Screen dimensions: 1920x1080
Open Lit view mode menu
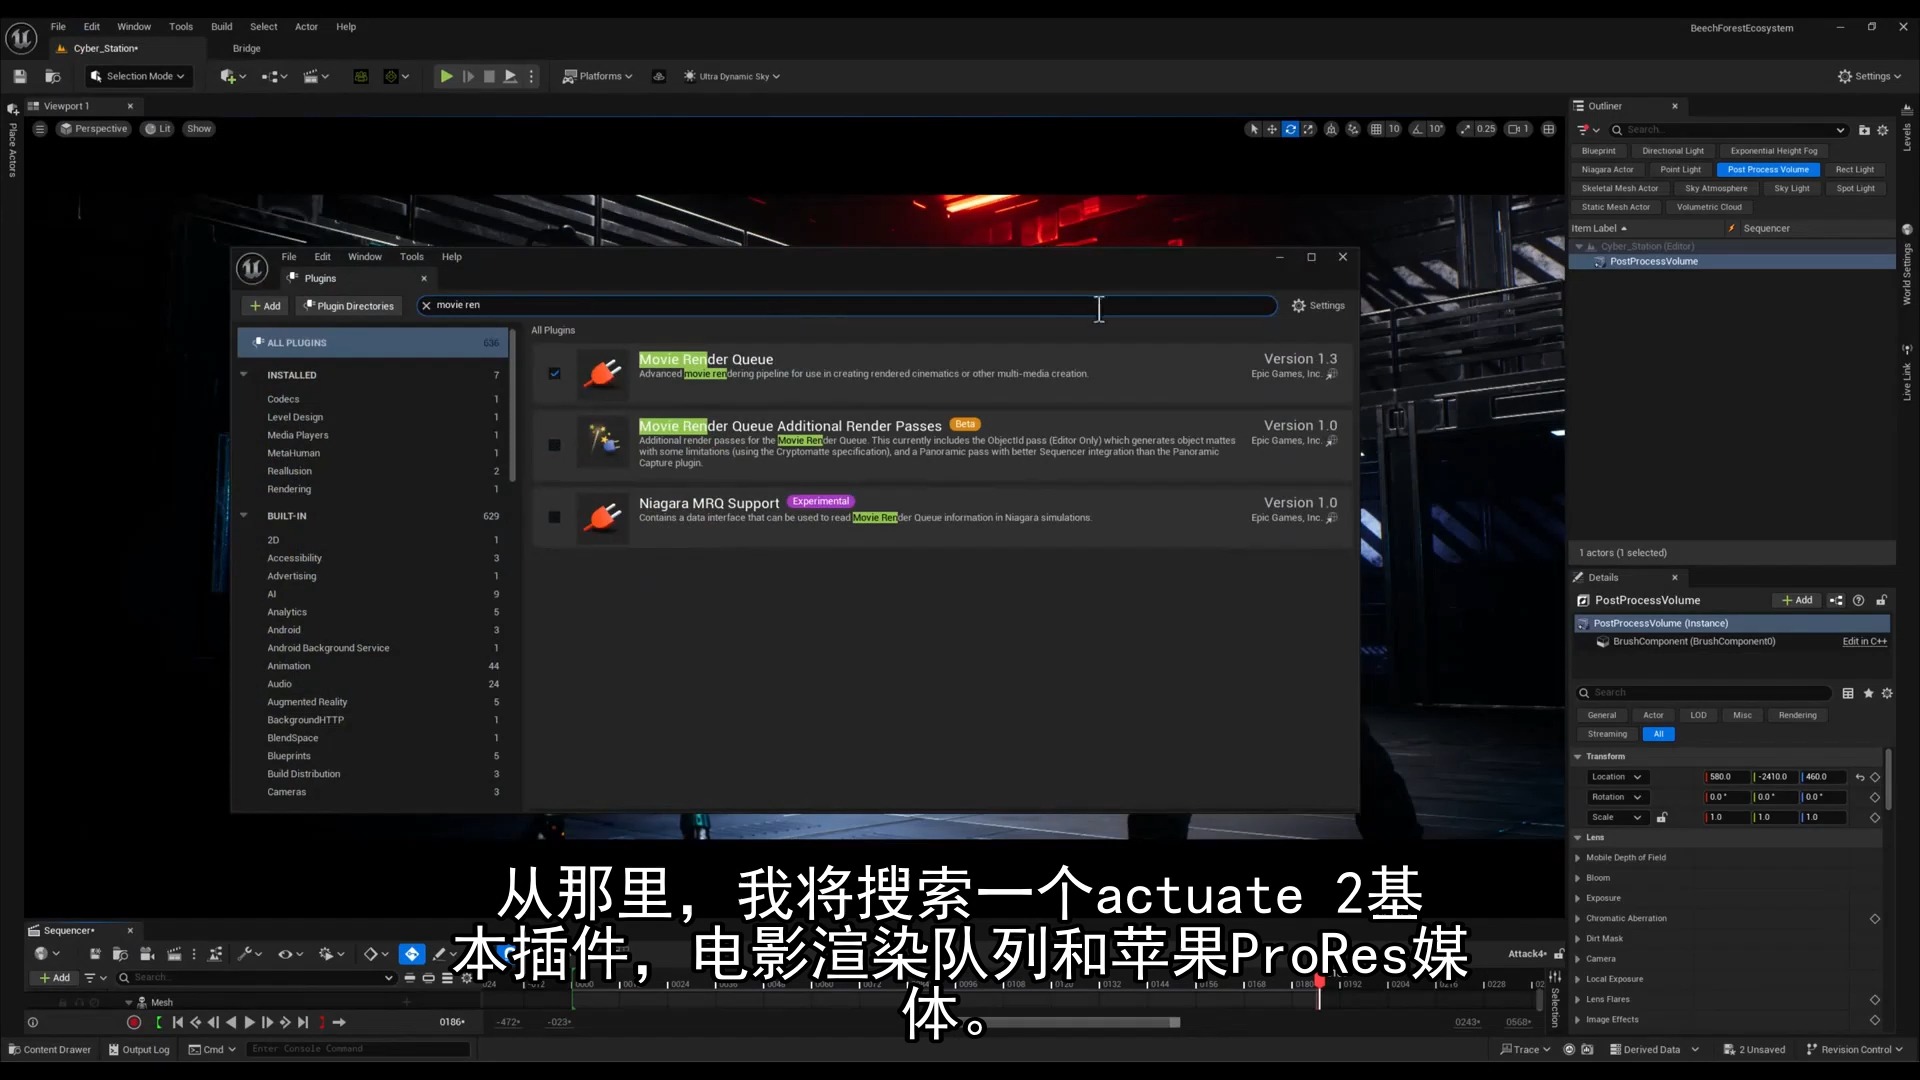coord(157,129)
